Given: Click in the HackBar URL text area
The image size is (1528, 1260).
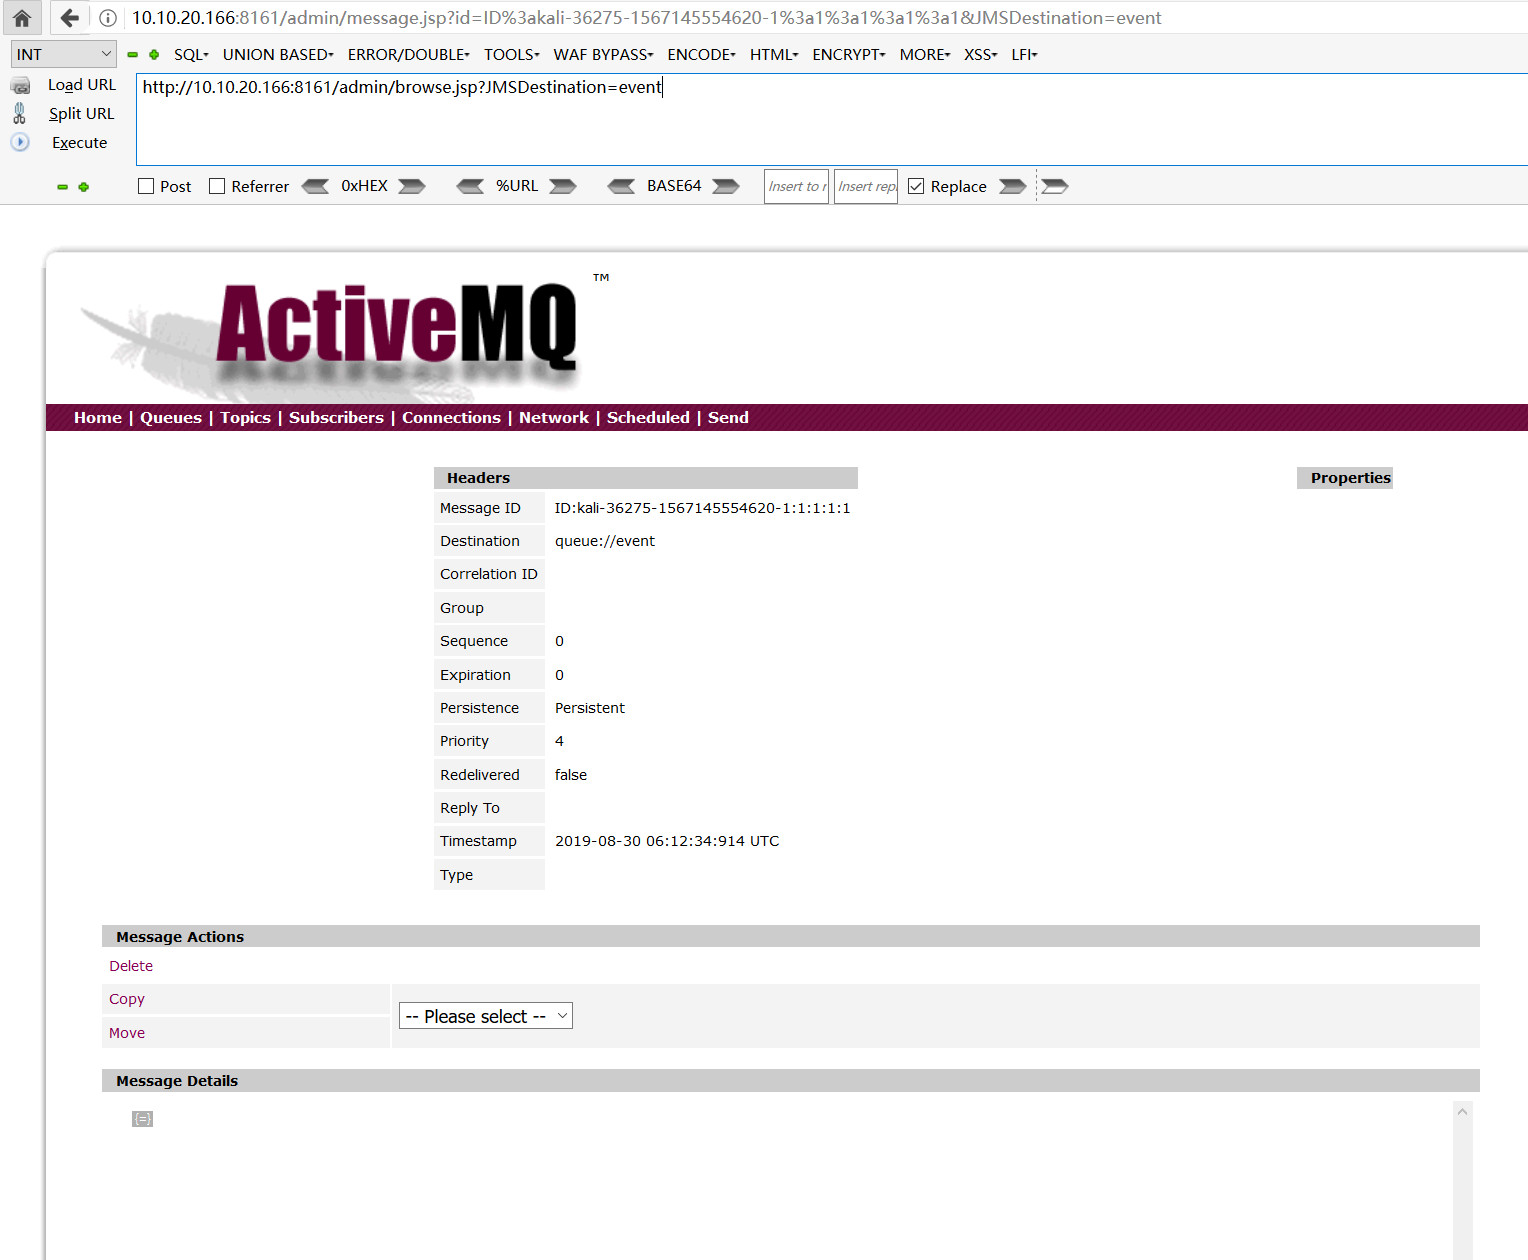Looking at the screenshot, I should pyautogui.click(x=832, y=120).
